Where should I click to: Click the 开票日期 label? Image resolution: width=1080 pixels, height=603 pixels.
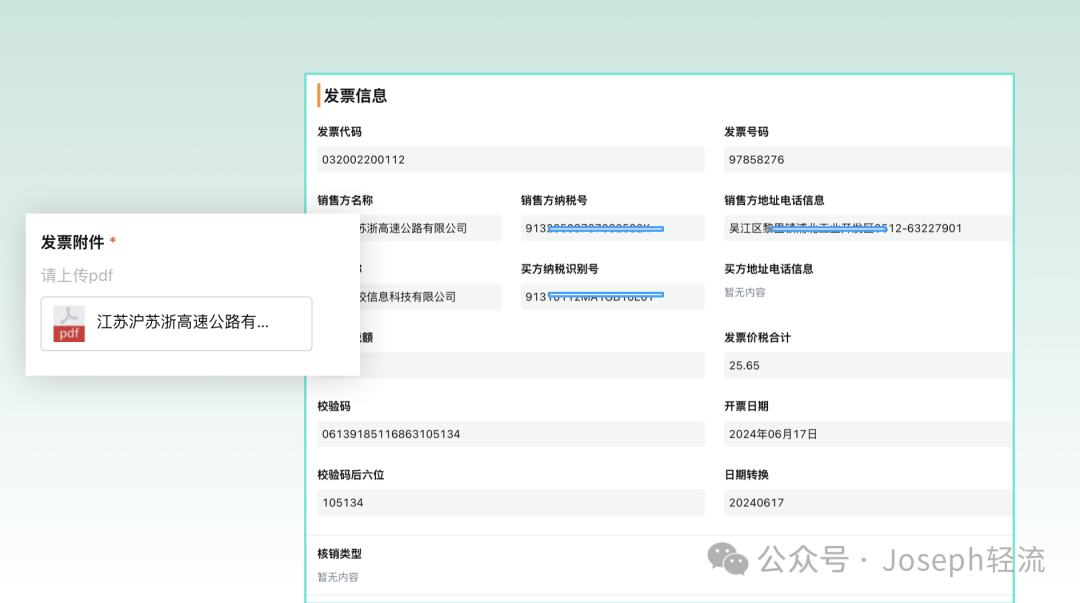click(746, 406)
